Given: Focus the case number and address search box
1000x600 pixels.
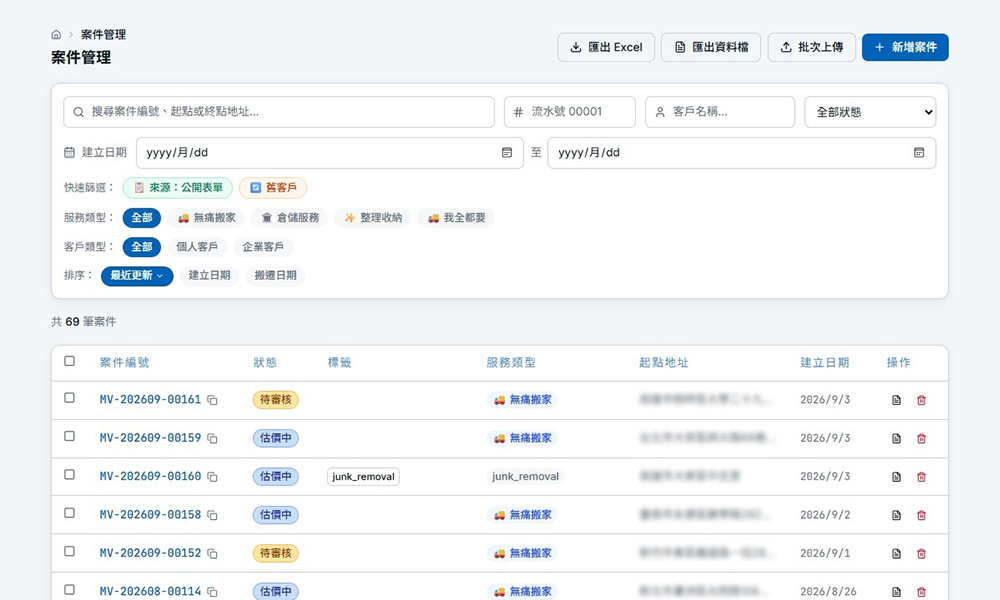Looking at the screenshot, I should point(279,112).
